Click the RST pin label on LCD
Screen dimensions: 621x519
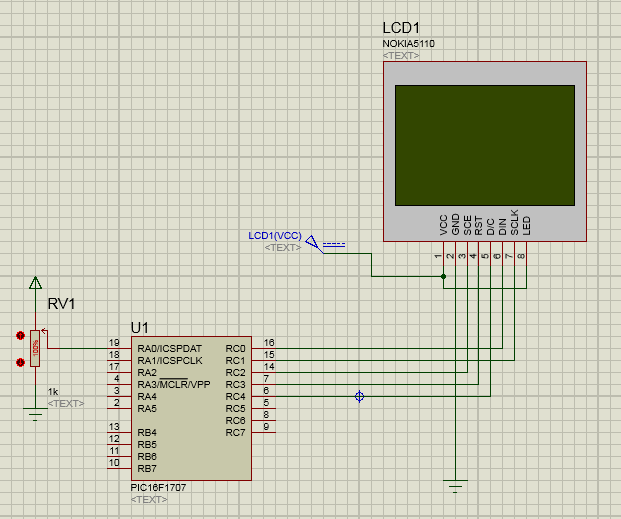478,225
